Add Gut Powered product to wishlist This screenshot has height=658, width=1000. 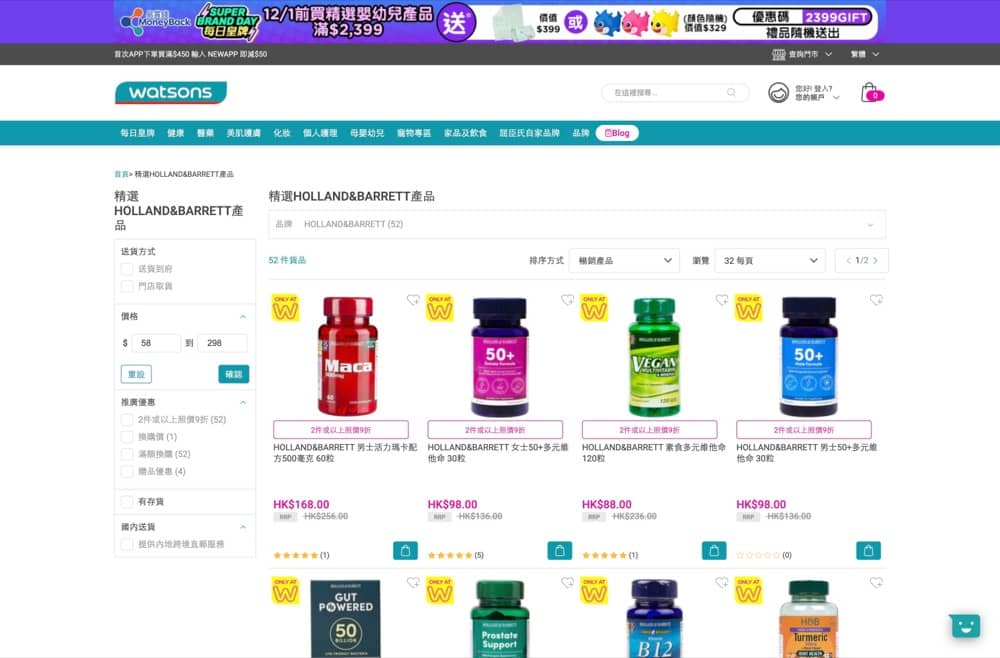413,582
